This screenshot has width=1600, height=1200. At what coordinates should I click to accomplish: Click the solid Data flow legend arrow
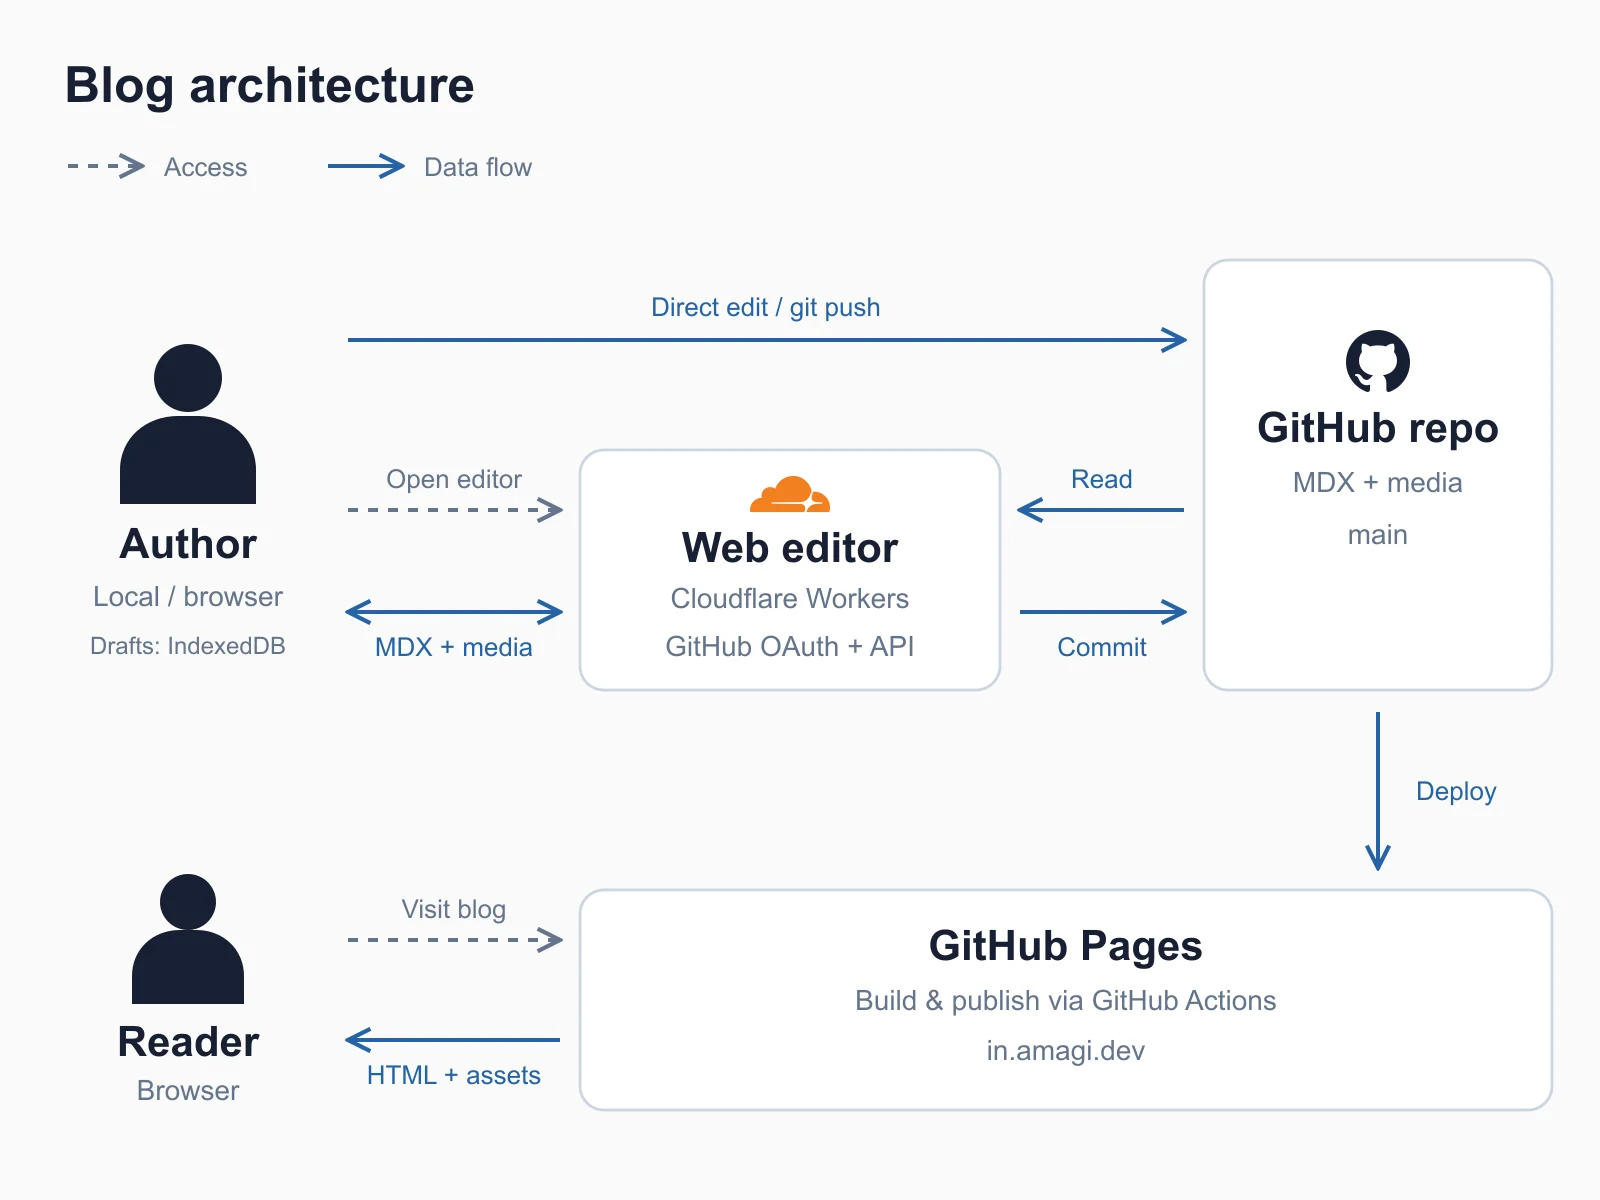pyautogui.click(x=366, y=166)
